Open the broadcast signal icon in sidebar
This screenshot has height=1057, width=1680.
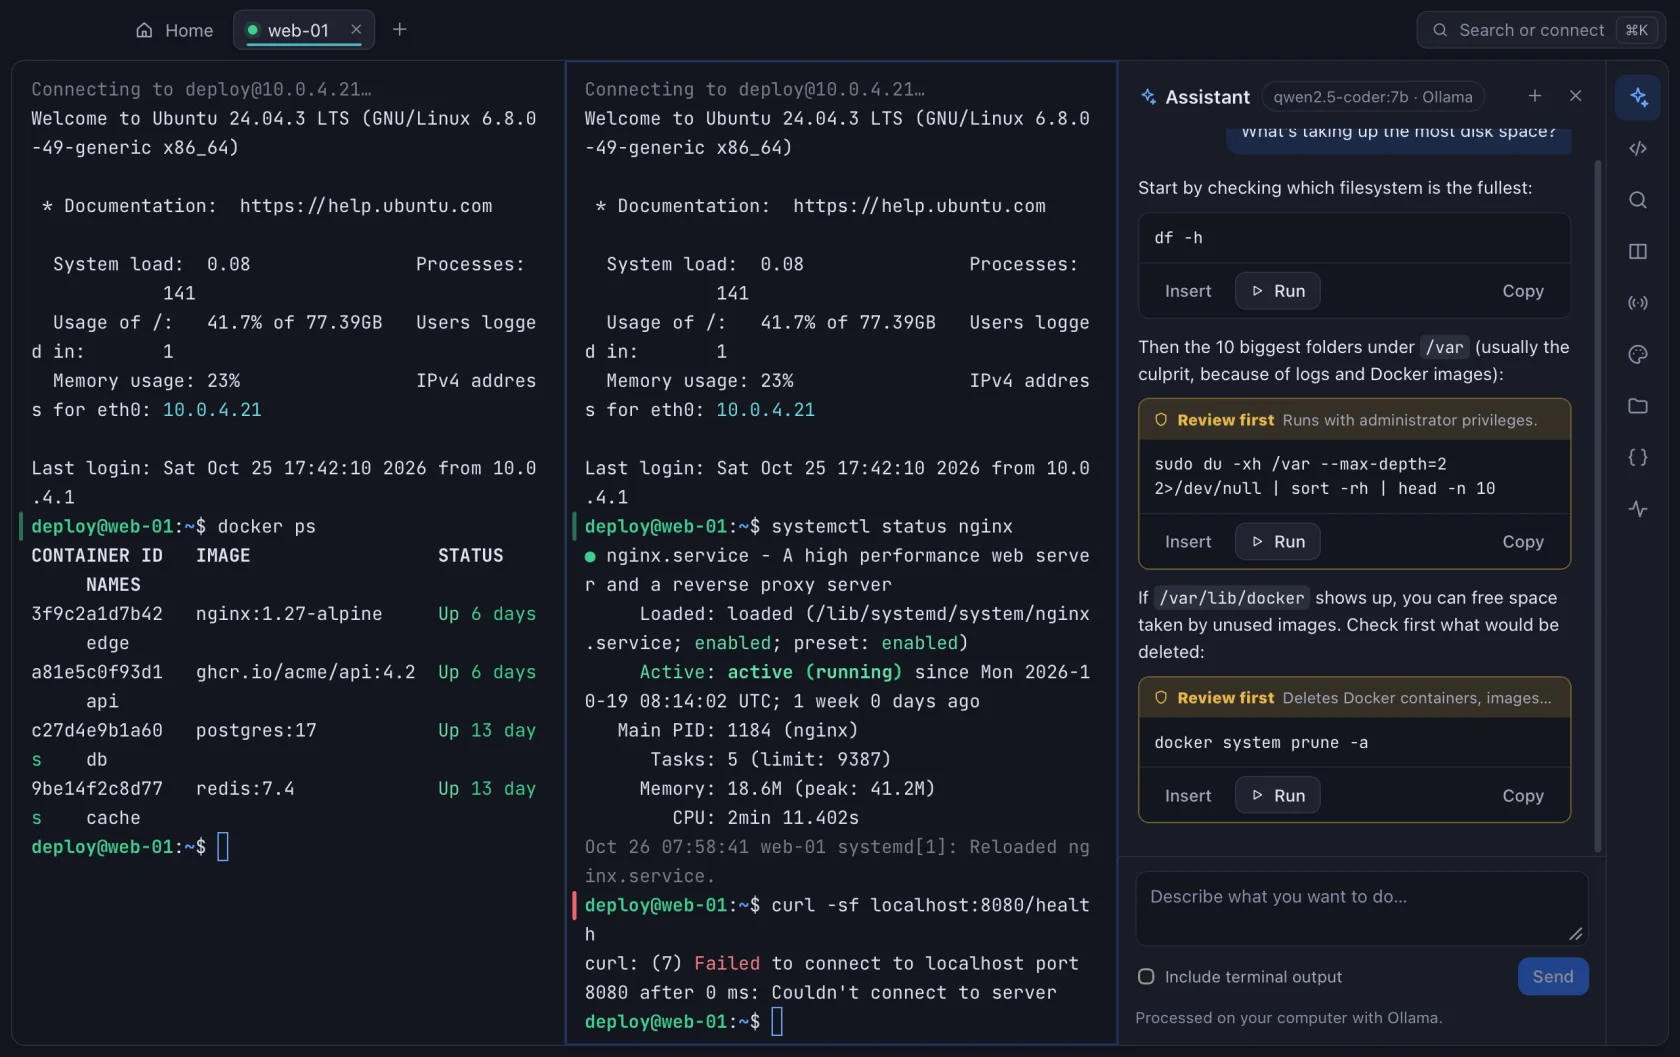pos(1638,303)
